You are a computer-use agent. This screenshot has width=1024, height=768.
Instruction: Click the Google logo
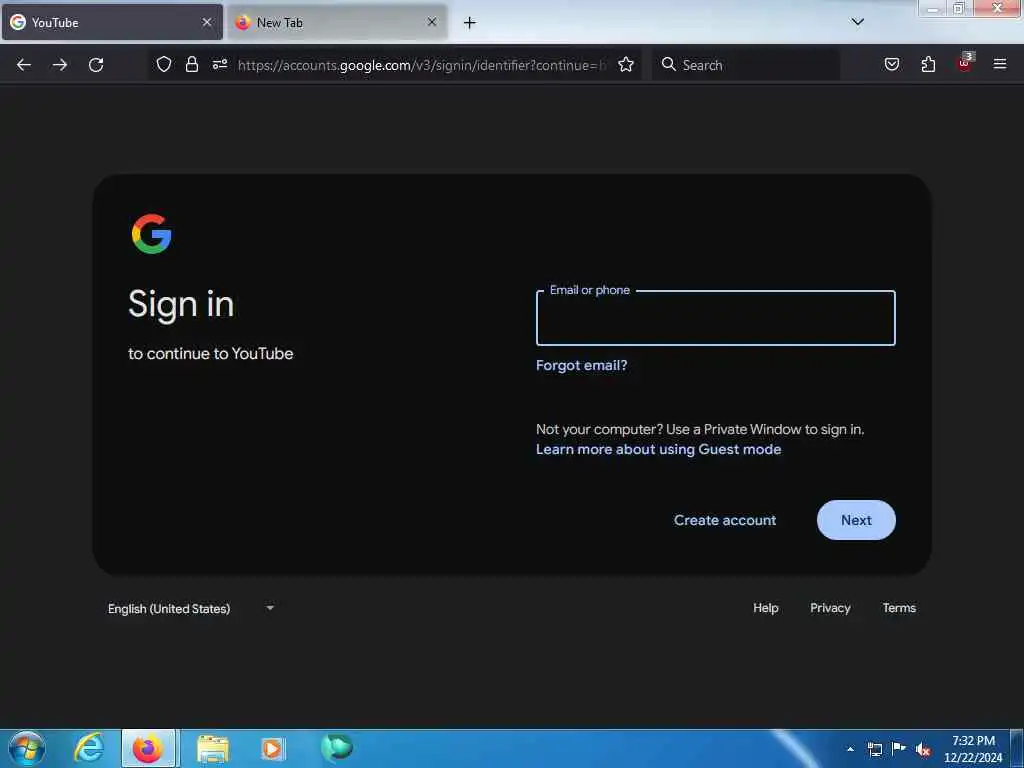click(x=152, y=233)
